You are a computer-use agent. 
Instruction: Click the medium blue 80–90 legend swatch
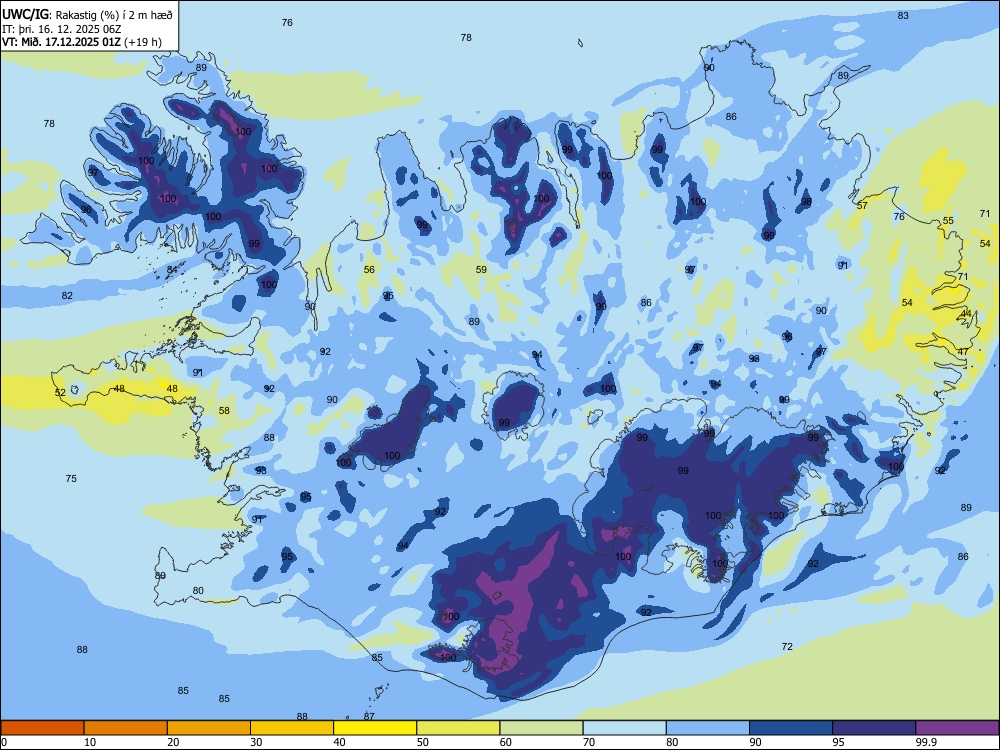coord(708,728)
